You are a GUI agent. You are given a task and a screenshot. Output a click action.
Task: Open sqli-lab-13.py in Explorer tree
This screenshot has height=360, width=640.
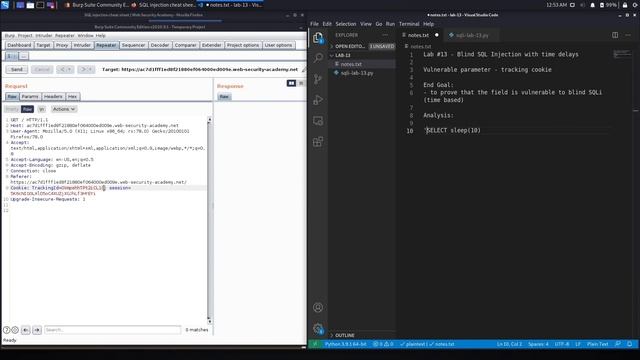tap(357, 73)
